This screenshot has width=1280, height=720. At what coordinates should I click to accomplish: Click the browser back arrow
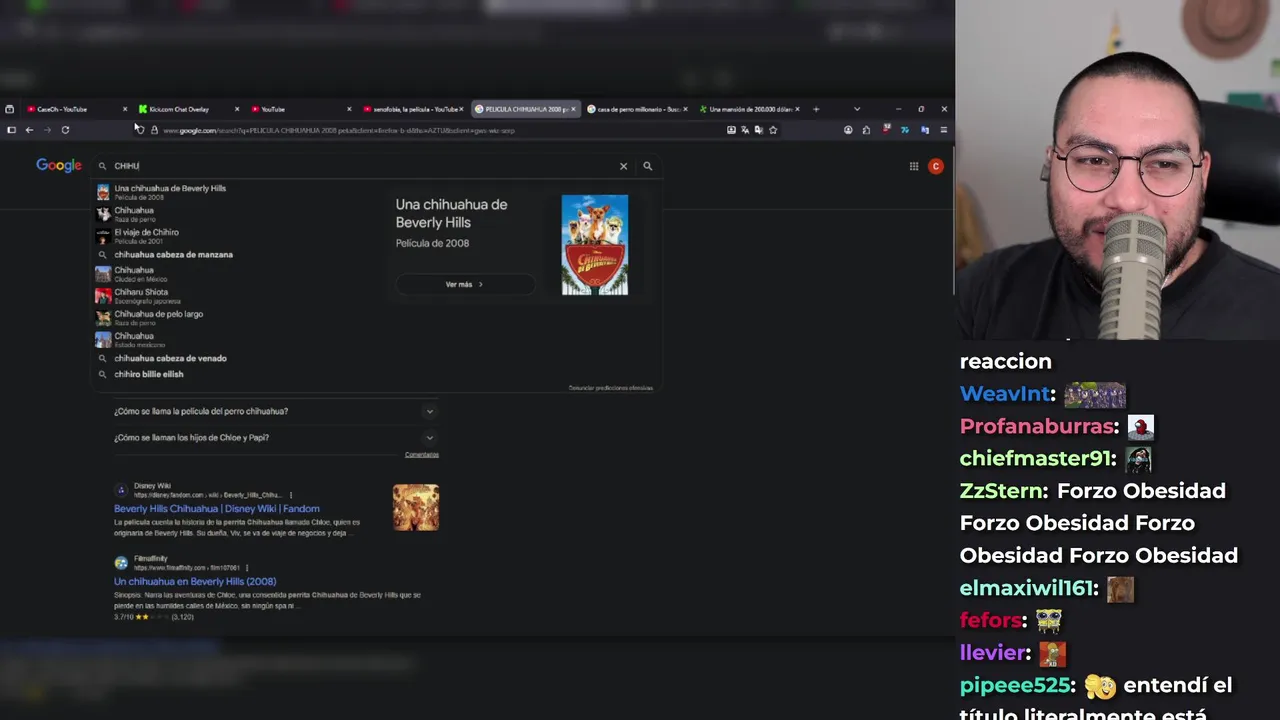click(29, 130)
